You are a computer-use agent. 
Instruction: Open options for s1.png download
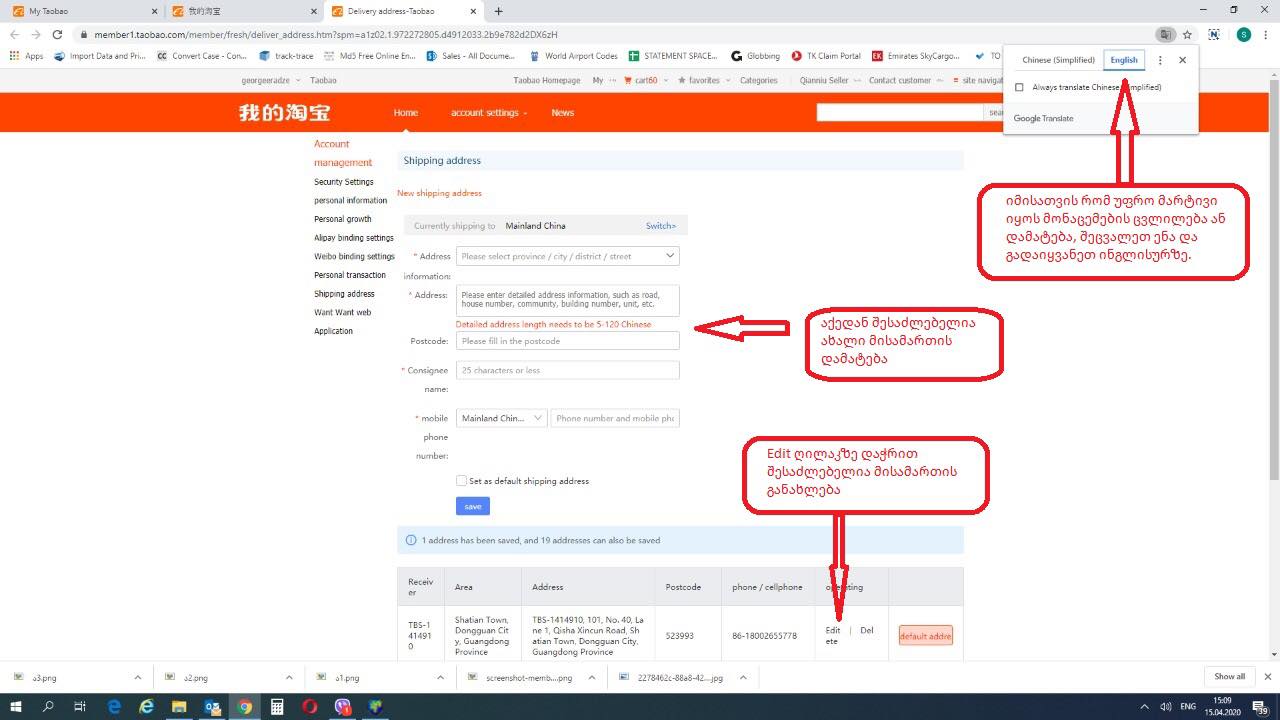(x=441, y=677)
